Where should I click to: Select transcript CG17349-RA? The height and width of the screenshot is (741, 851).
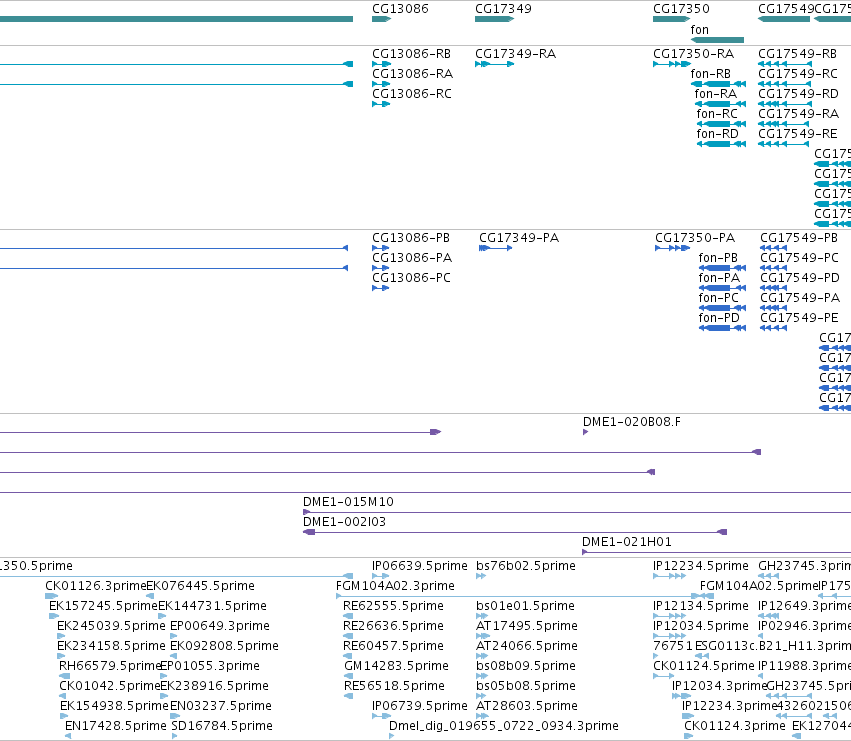[516, 54]
